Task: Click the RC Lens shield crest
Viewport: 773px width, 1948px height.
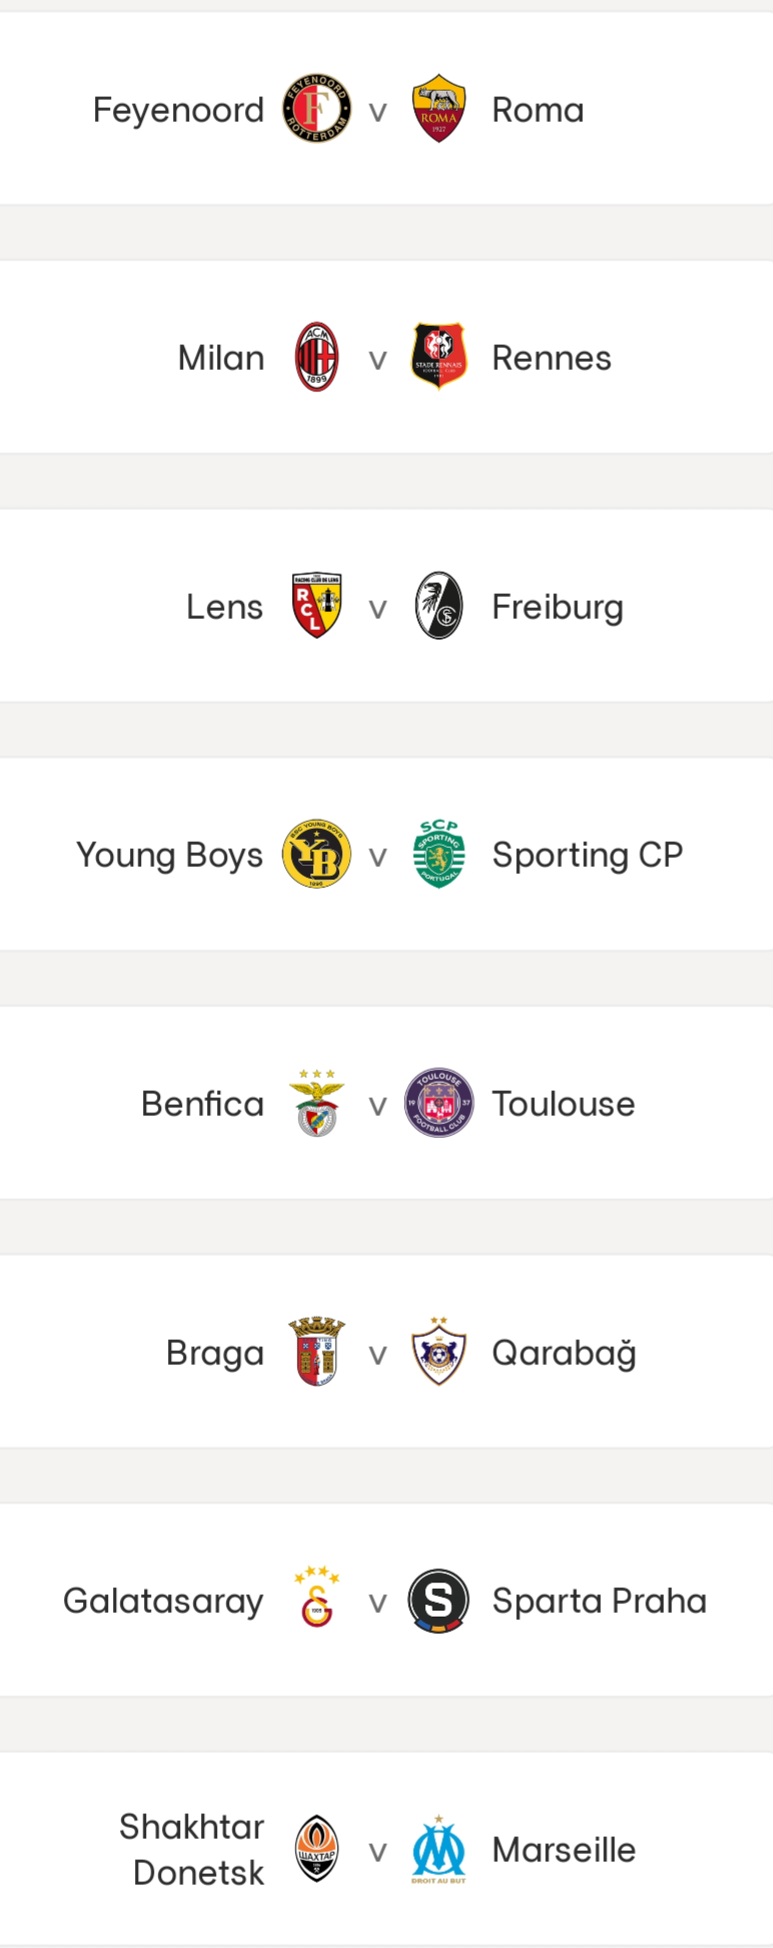Action: click(x=316, y=605)
